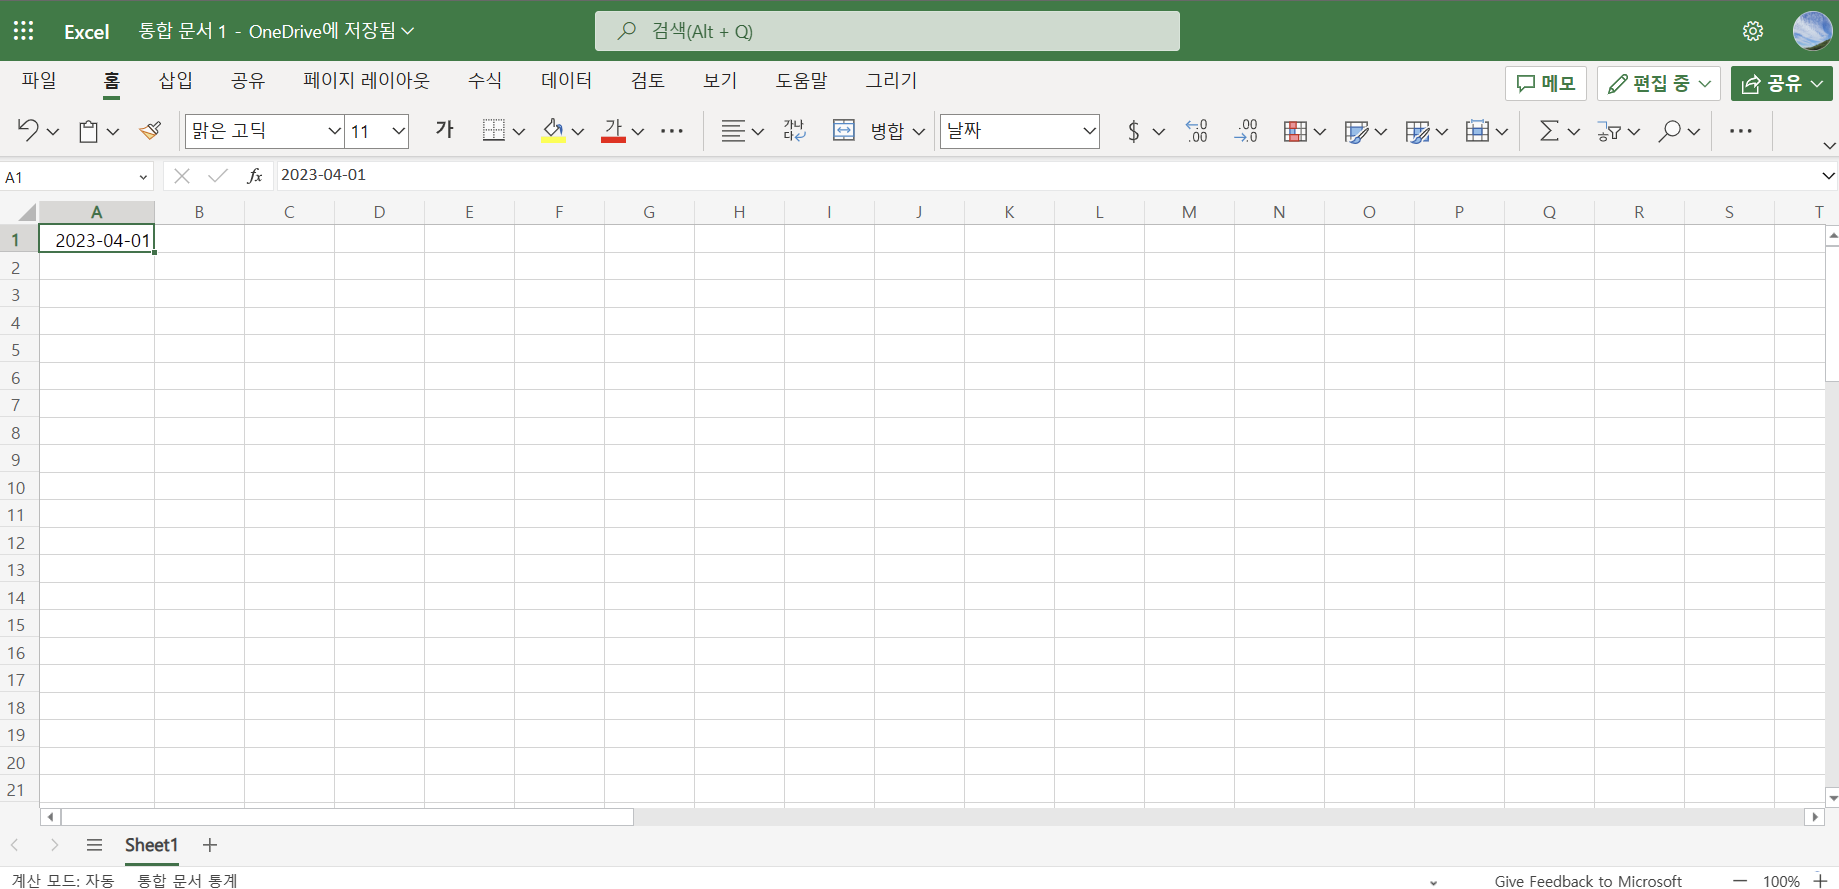This screenshot has width=1839, height=889.
Task: Switch to 데이터 tab
Action: (x=567, y=81)
